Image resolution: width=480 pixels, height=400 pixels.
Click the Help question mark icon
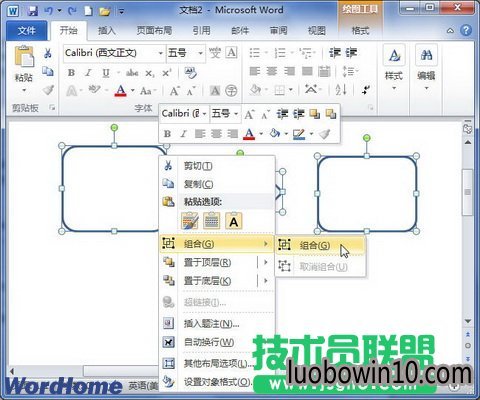[x=466, y=30]
